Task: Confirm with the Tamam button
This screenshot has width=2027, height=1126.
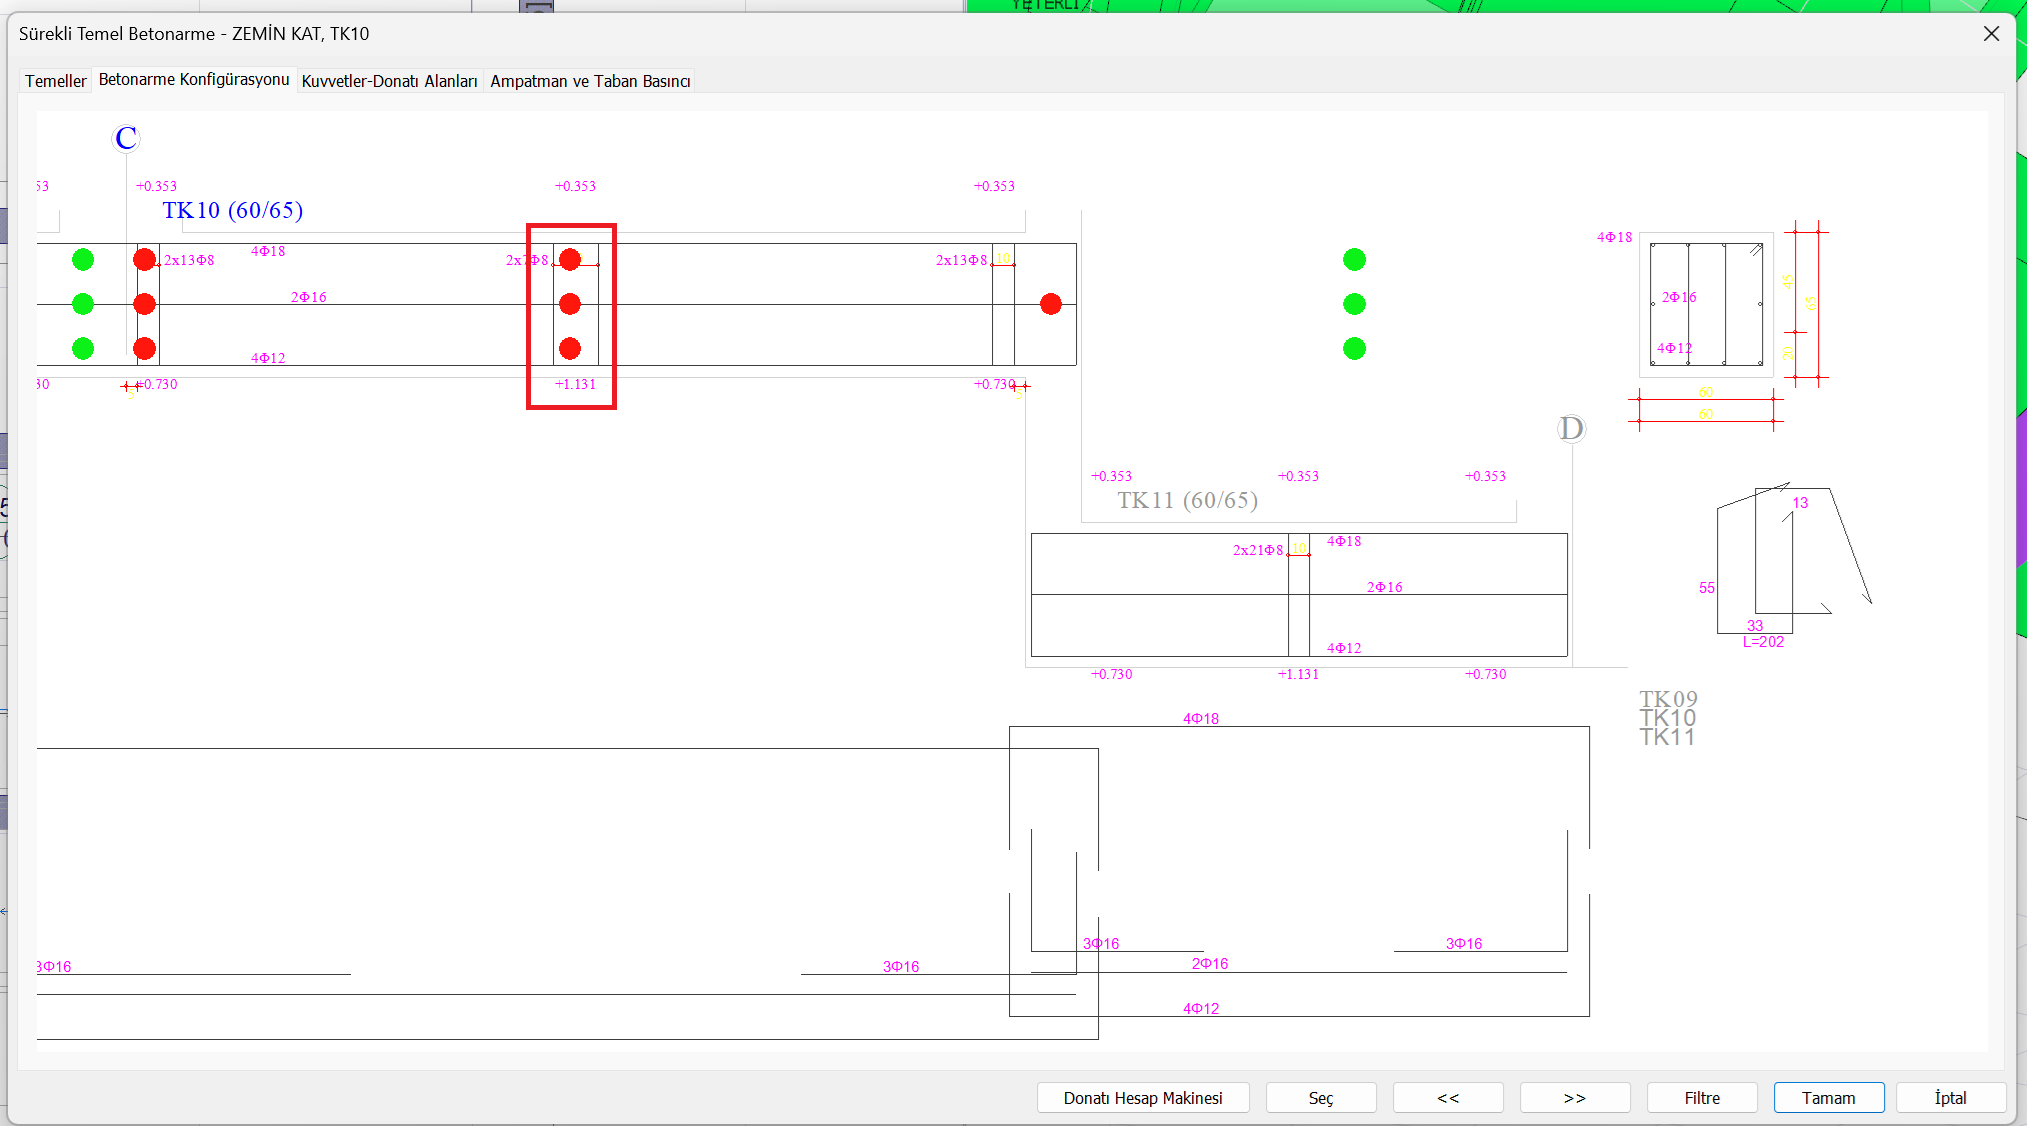Action: 1828,1097
